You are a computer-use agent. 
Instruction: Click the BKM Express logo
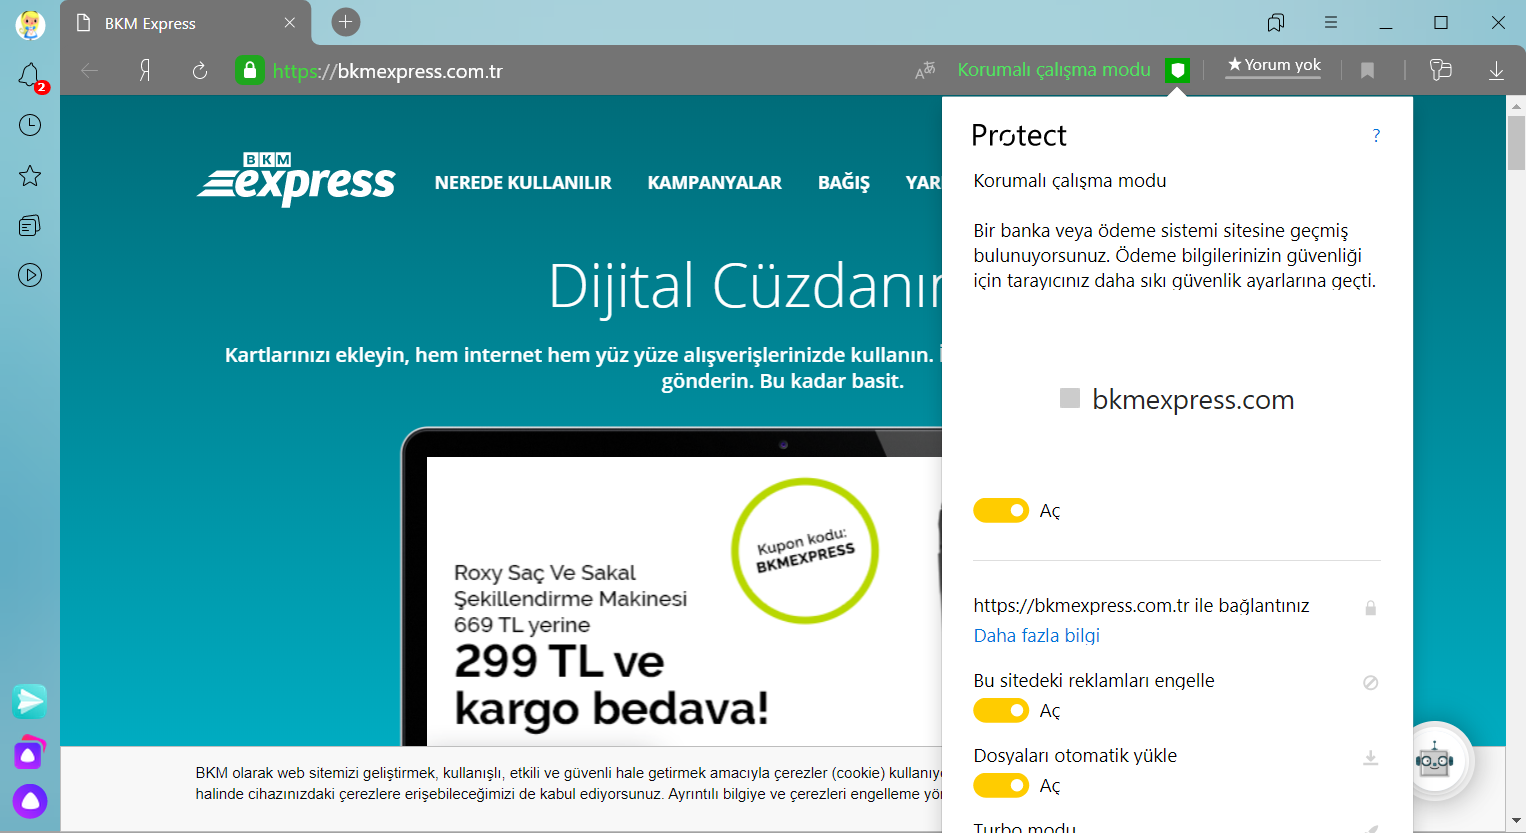tap(297, 180)
